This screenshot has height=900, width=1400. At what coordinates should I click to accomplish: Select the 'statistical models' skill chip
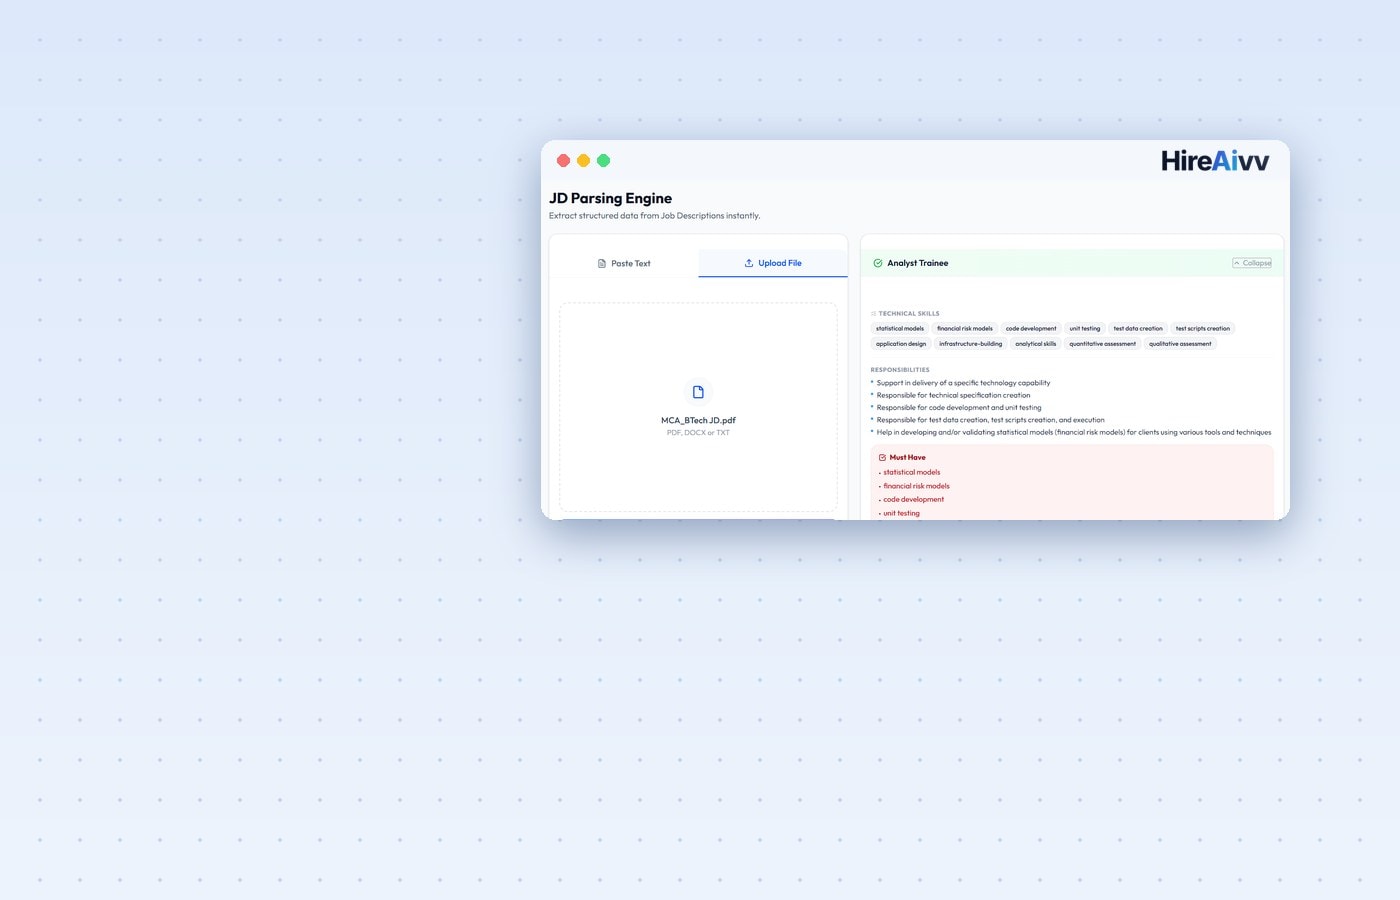point(900,328)
